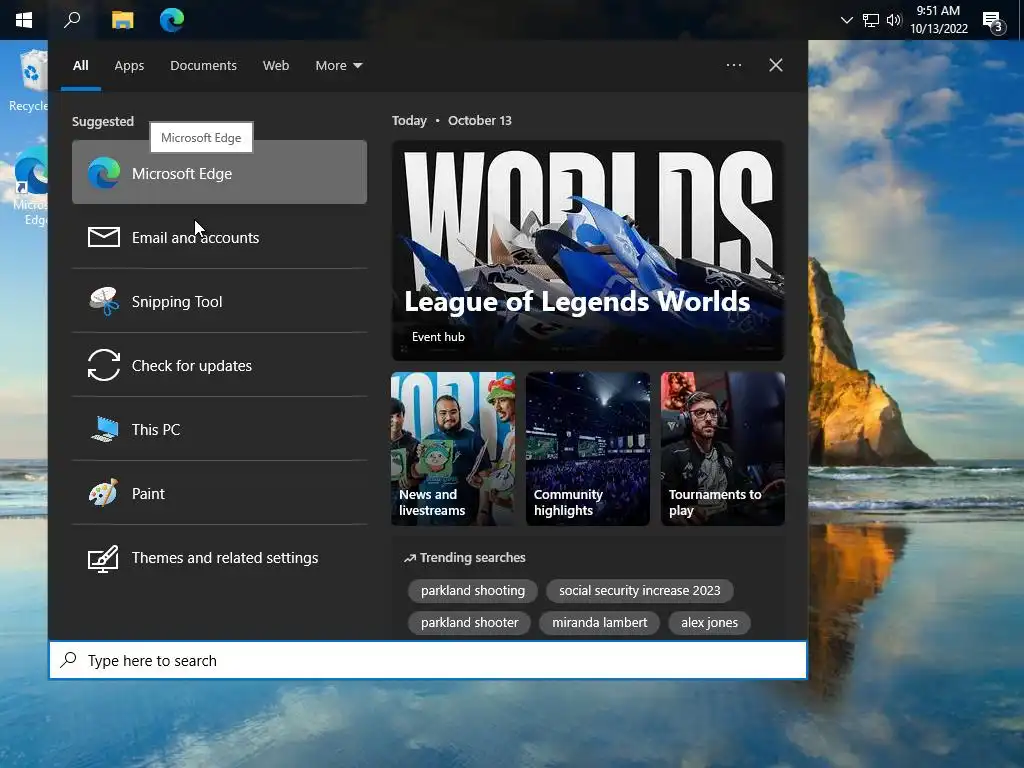Search trending term alex jones
The image size is (1024, 768).
pos(709,622)
